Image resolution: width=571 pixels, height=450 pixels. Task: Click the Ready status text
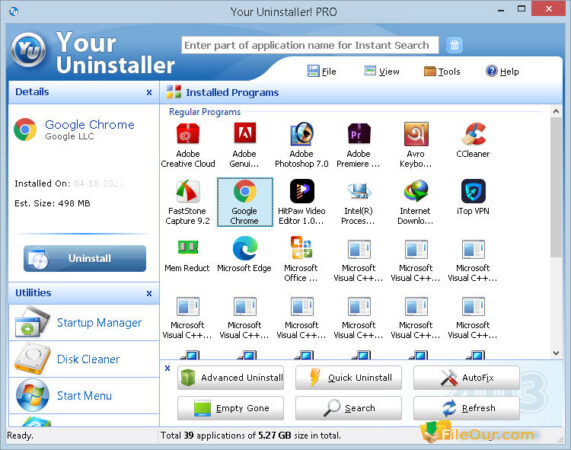tap(20, 435)
